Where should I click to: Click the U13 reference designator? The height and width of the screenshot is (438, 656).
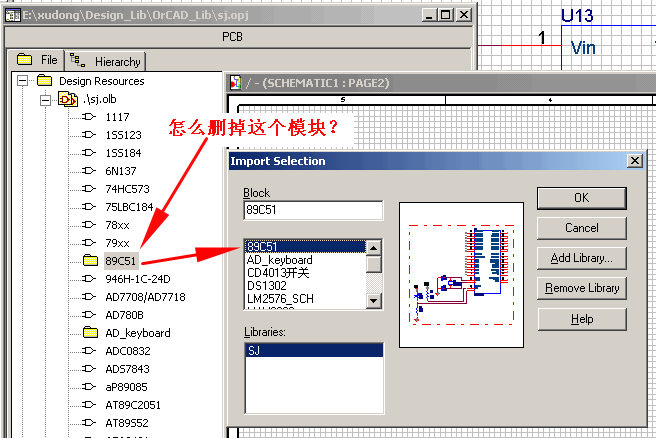577,15
